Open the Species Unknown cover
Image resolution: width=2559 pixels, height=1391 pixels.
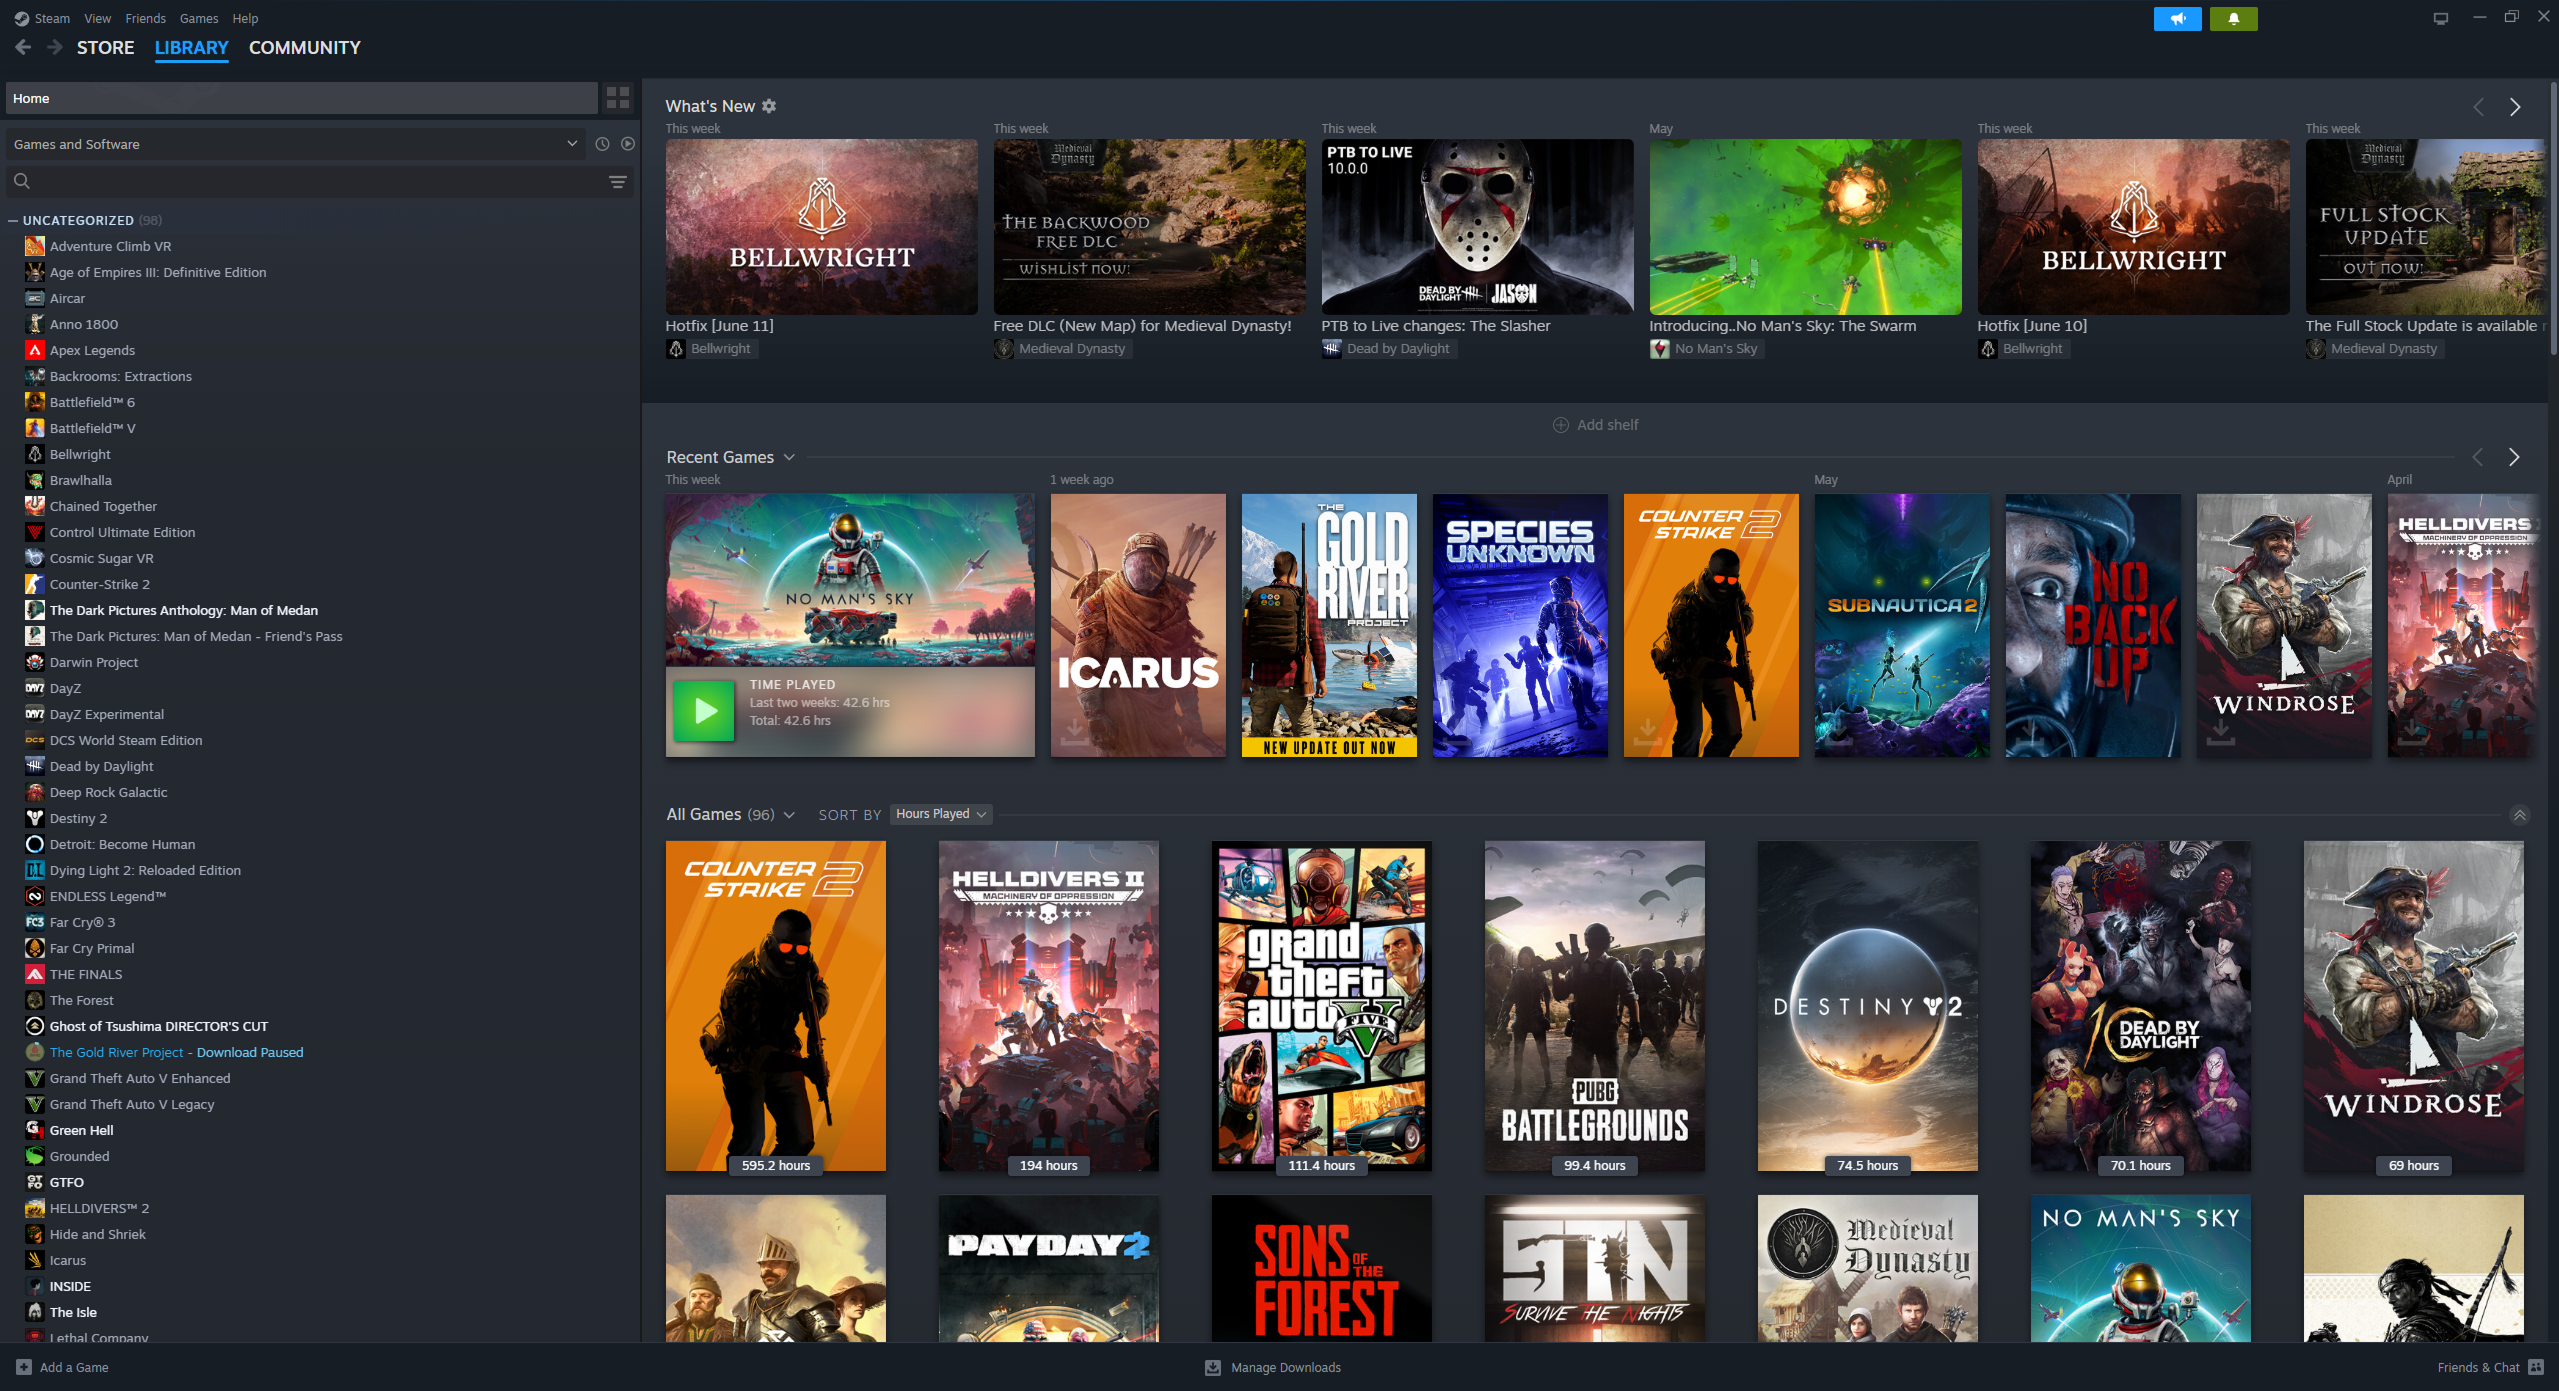pos(1519,625)
